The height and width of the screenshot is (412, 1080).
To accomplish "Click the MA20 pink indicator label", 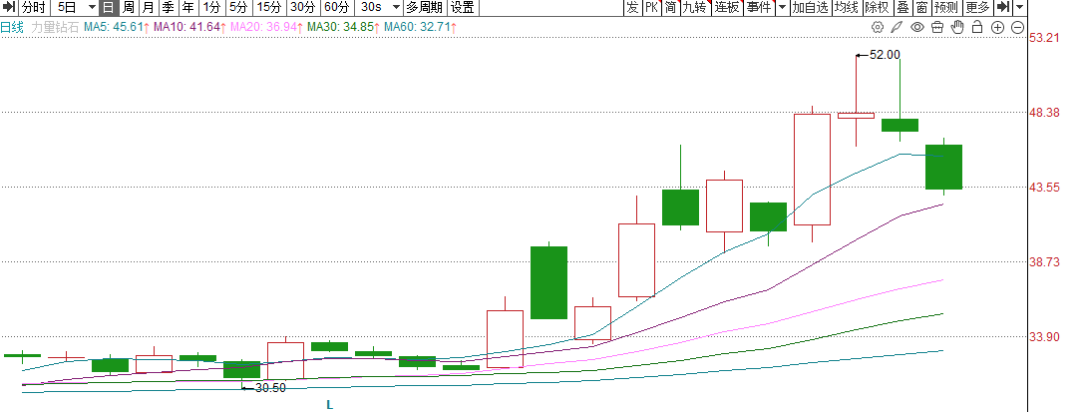I will tap(265, 27).
